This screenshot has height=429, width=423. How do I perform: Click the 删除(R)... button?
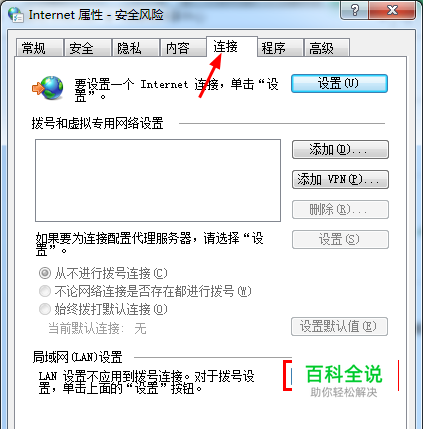click(x=340, y=209)
